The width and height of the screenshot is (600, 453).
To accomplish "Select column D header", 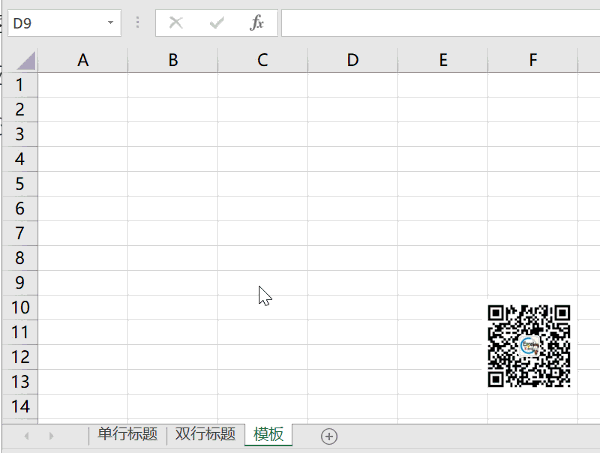I will coord(353,60).
